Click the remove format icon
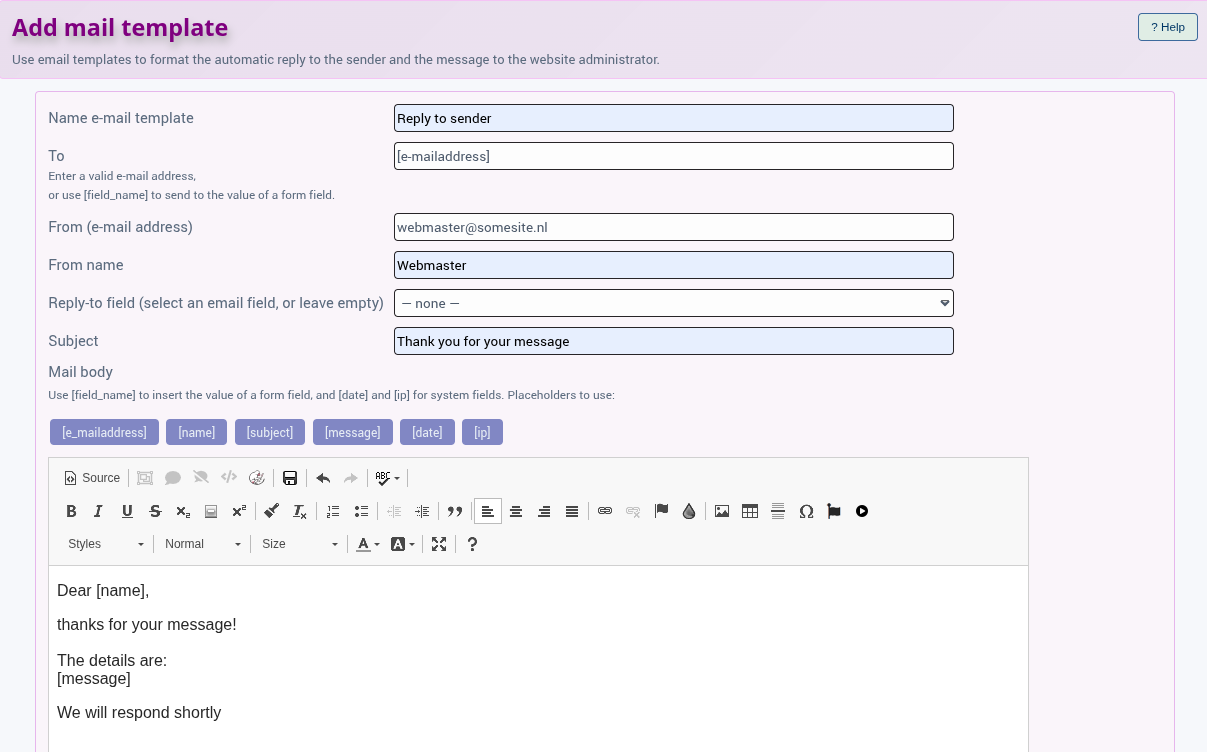Screen dimensions: 1207x752 coord(299,511)
